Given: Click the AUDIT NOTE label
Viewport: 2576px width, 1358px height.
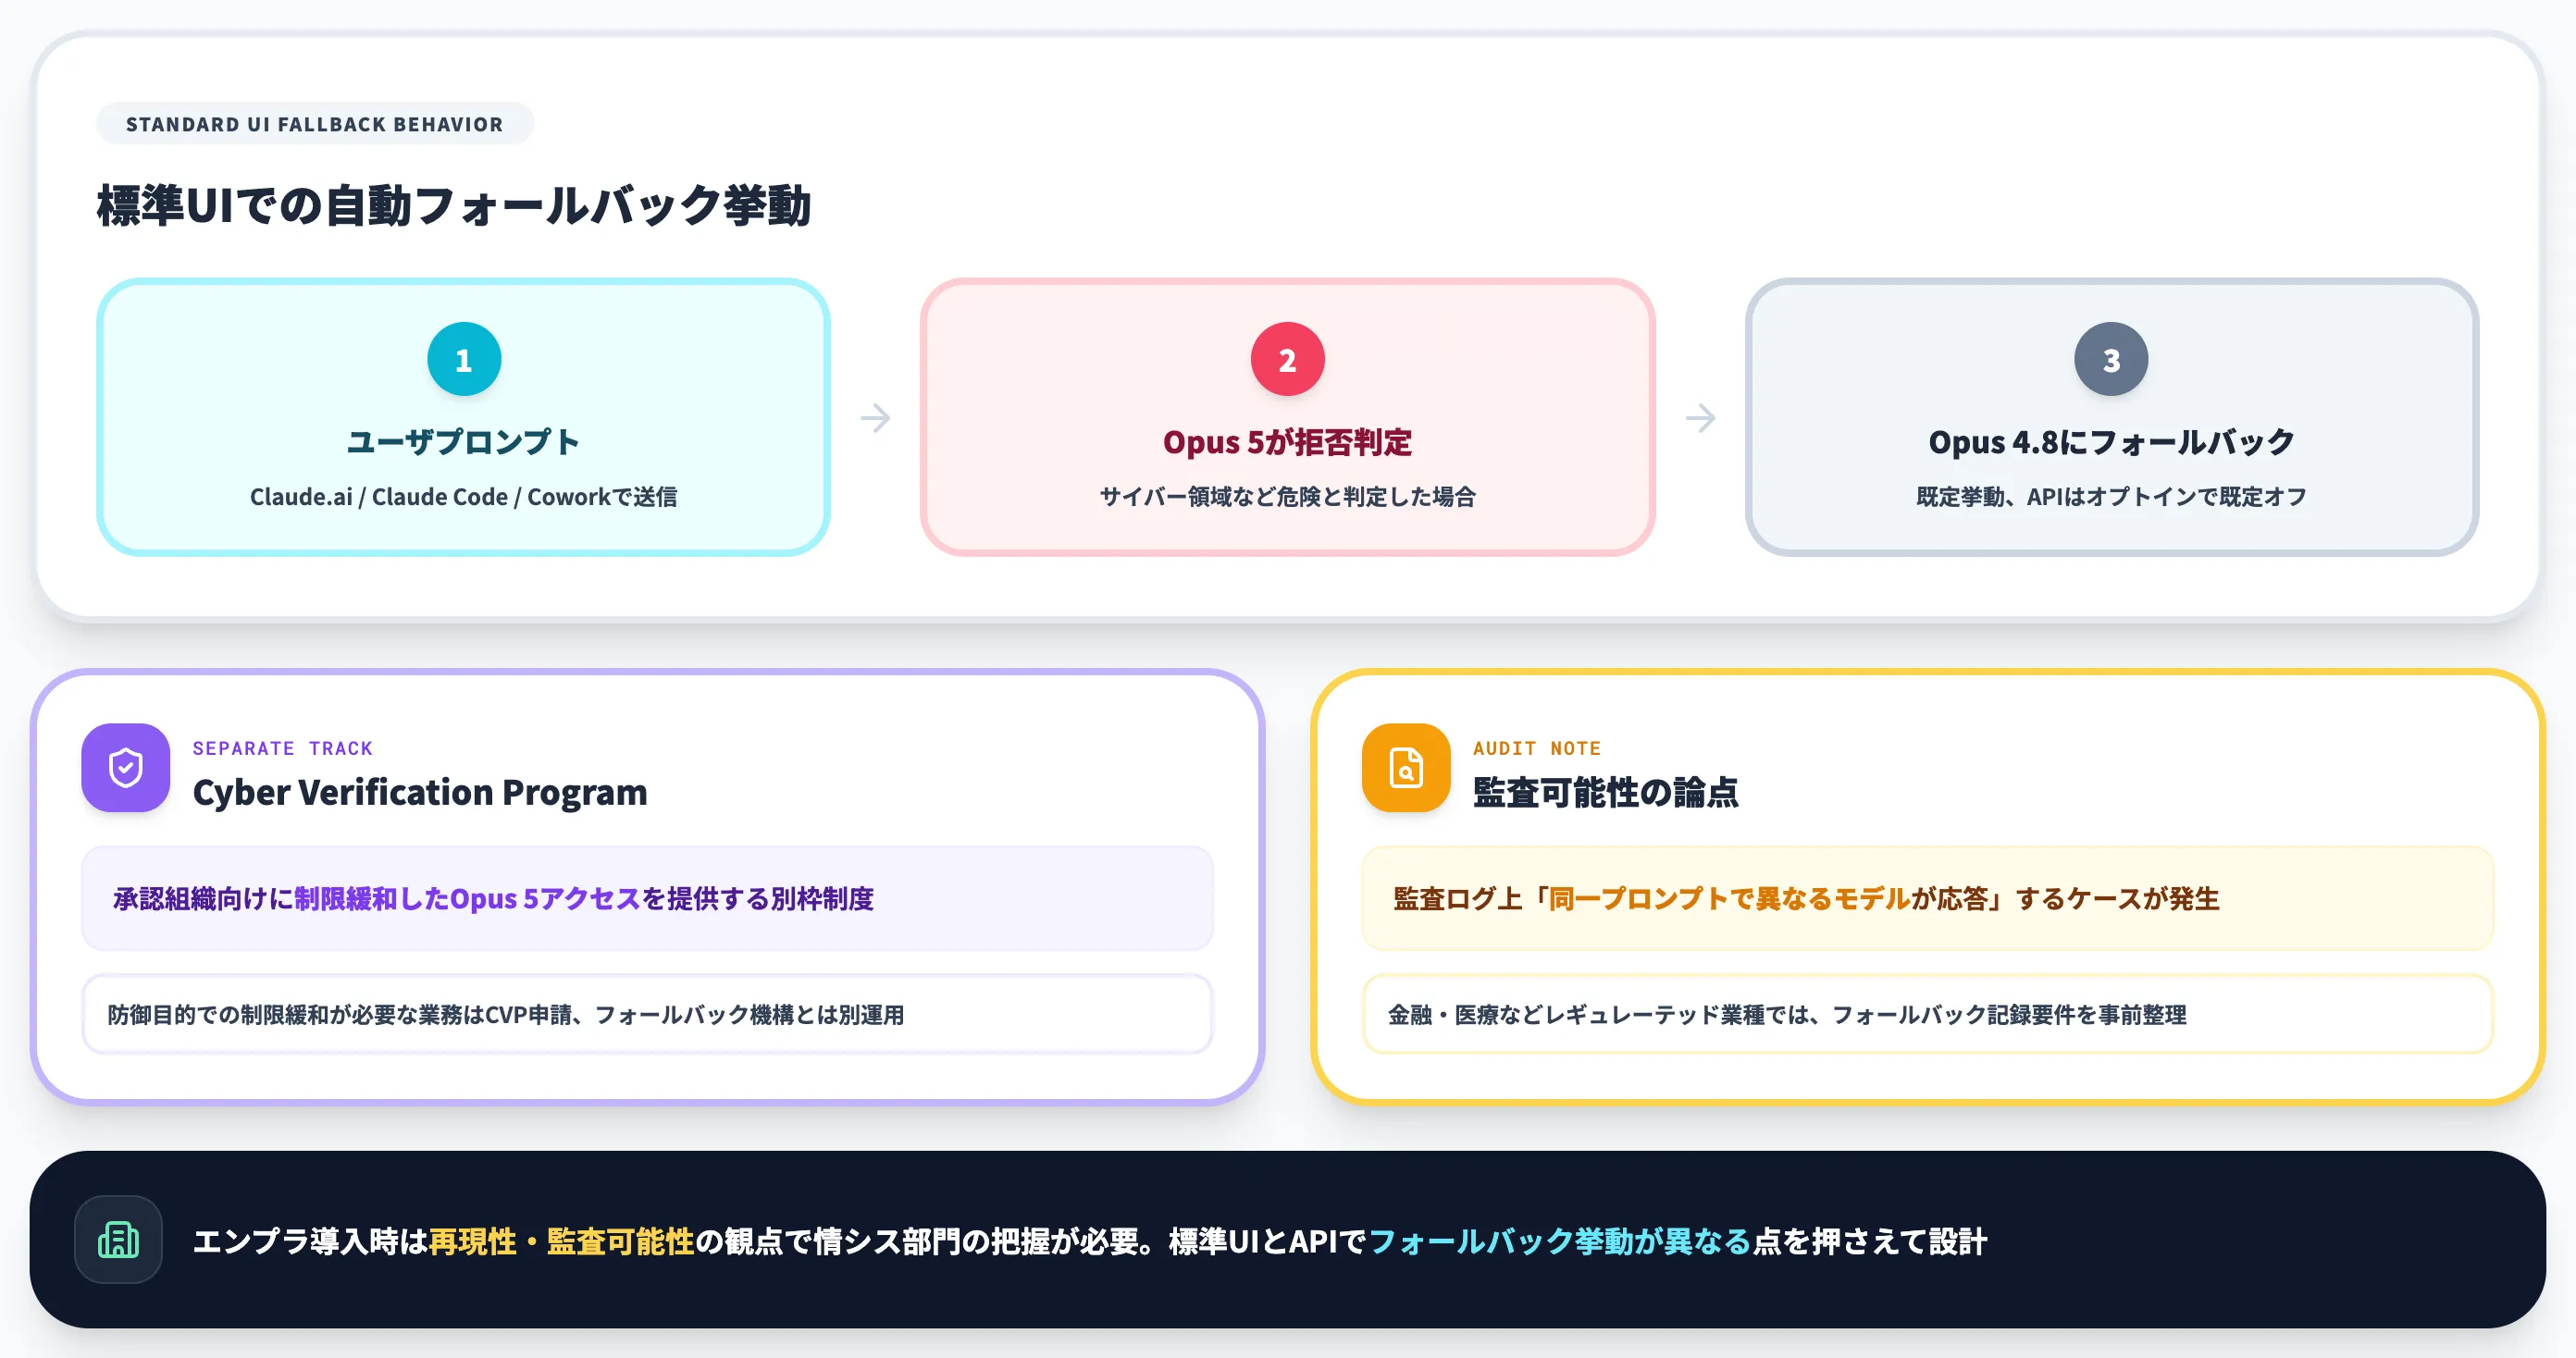Looking at the screenshot, I should 1537,748.
